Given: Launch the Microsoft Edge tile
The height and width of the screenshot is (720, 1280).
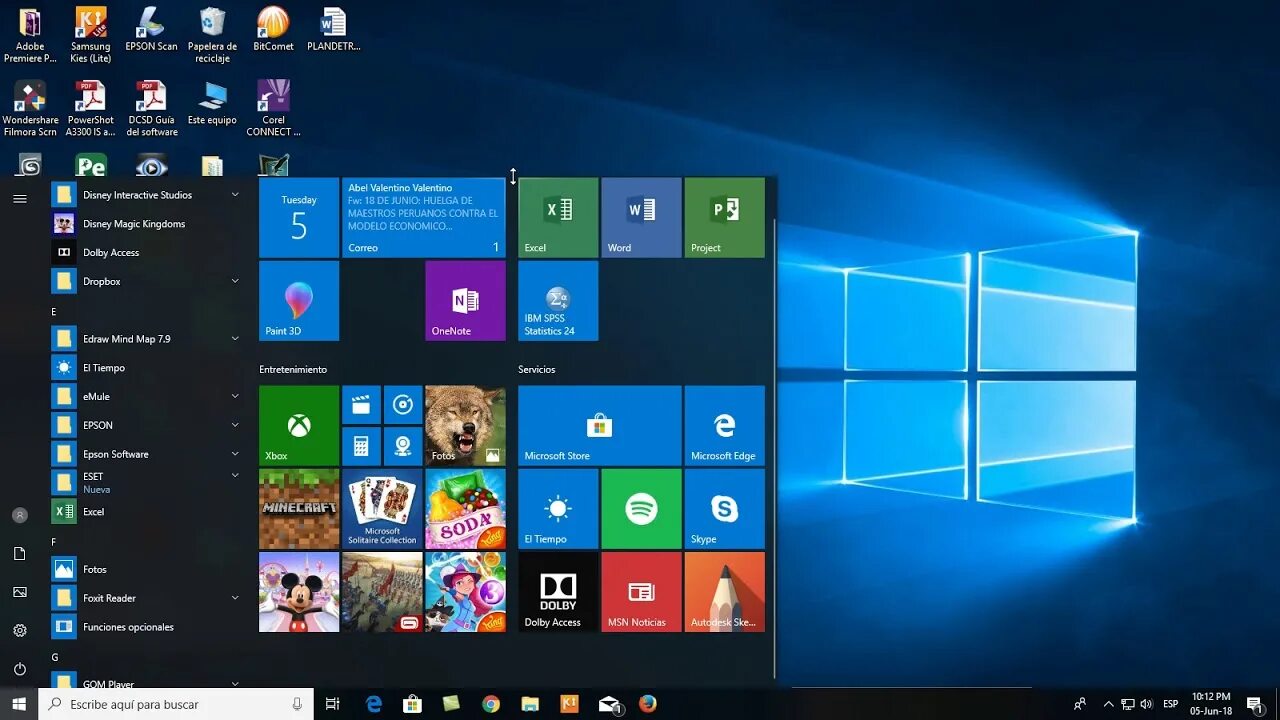Looking at the screenshot, I should tap(724, 426).
